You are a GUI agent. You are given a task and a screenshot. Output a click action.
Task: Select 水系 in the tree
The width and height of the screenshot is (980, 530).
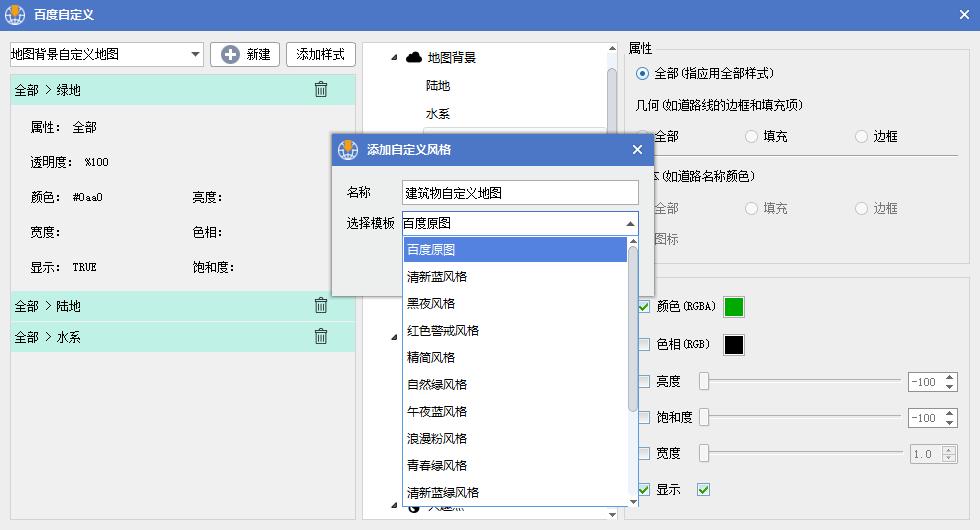pyautogui.click(x=438, y=114)
